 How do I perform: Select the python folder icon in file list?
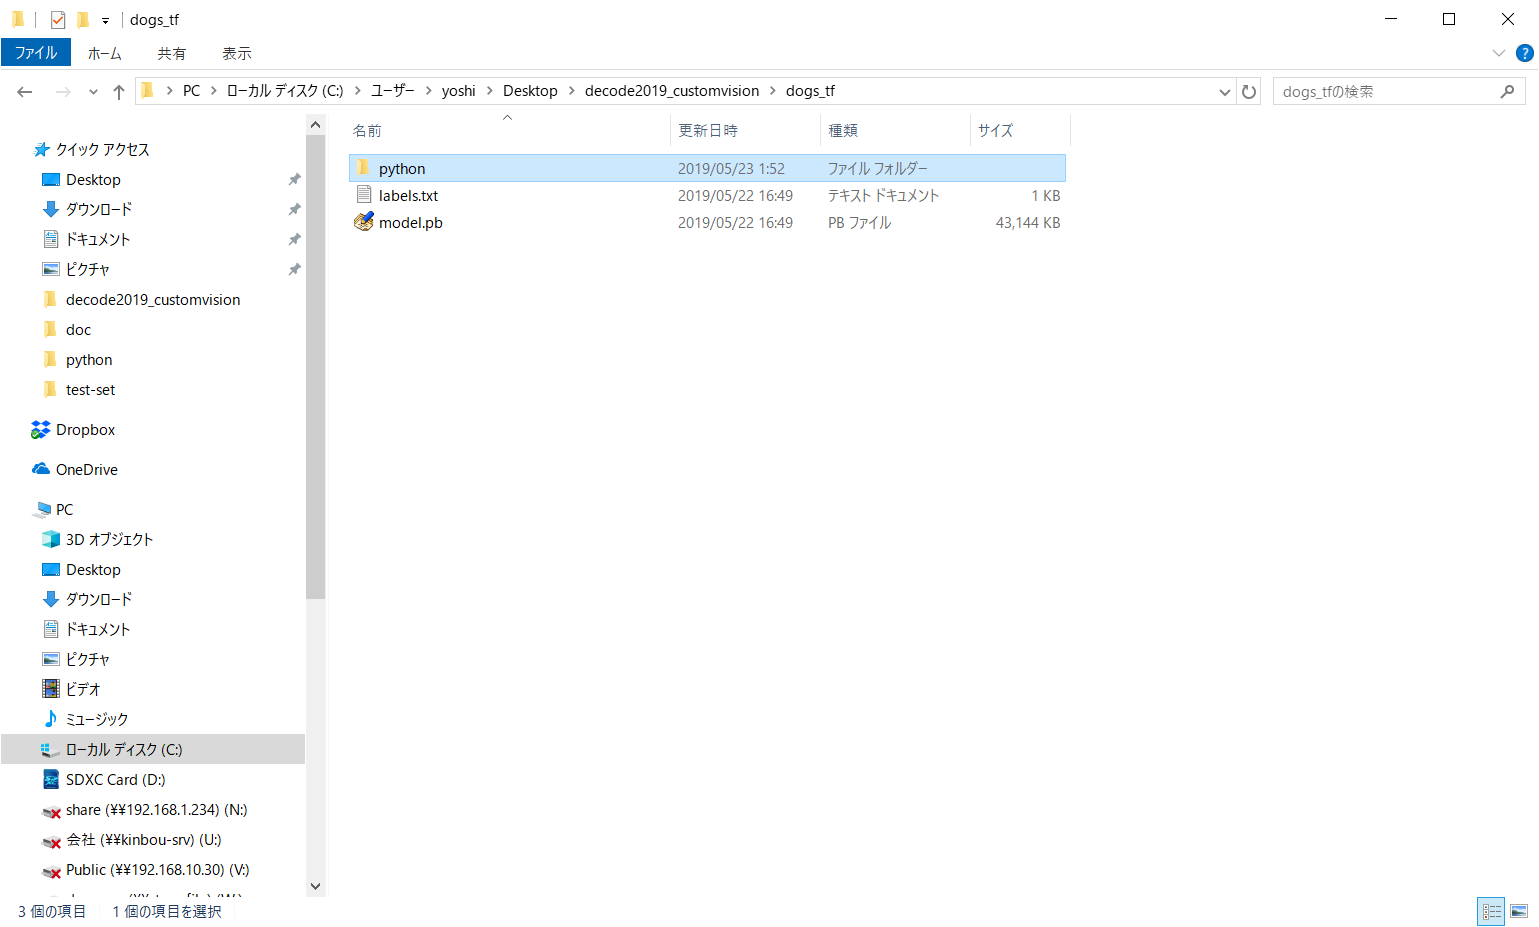point(364,168)
